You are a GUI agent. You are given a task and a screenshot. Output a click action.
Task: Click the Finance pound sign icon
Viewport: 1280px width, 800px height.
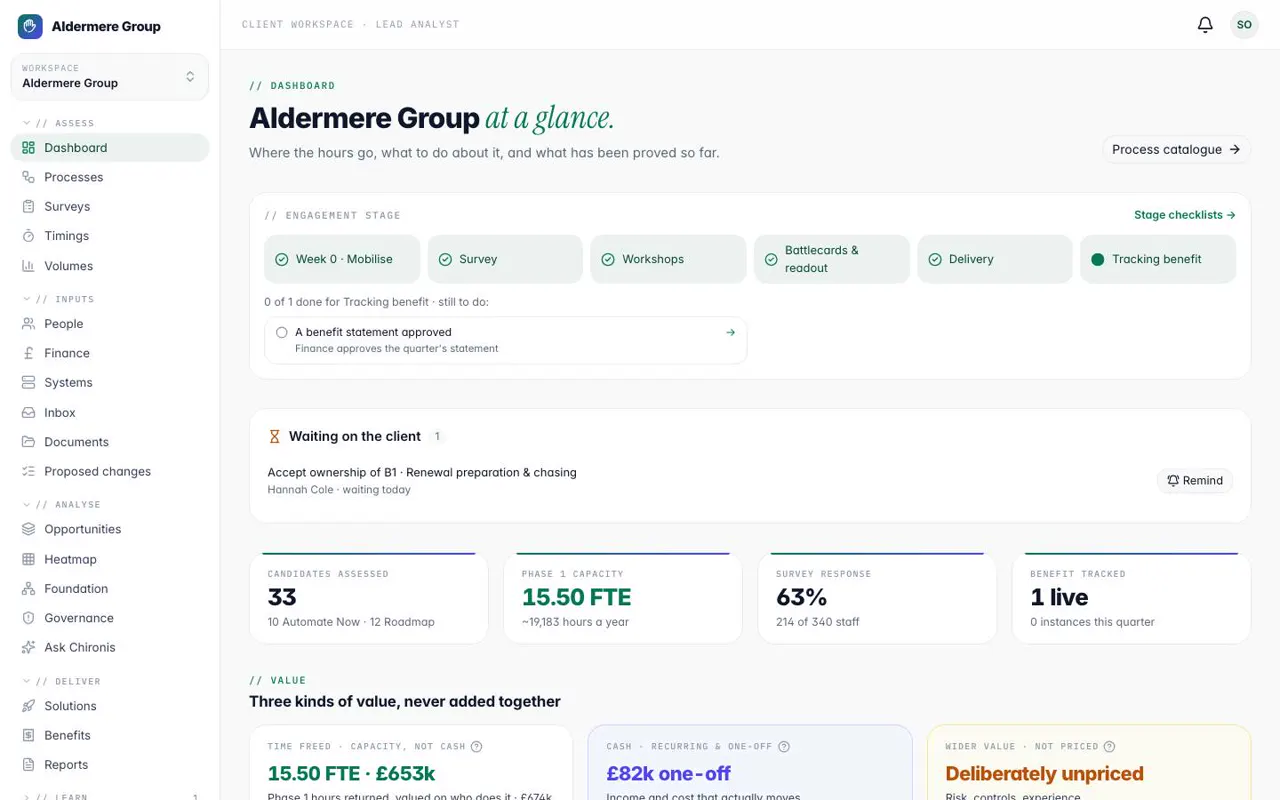(28, 353)
